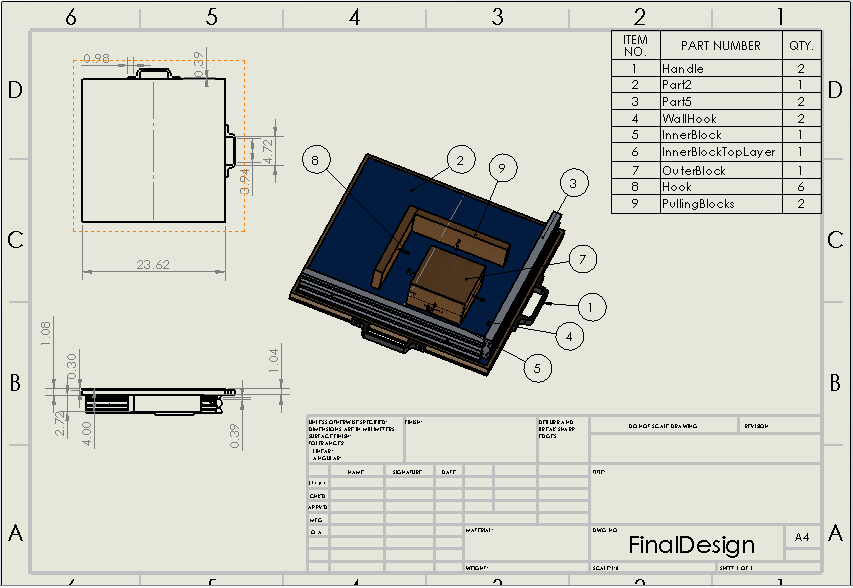Select the 4.00 dimension below the side view
The height and width of the screenshot is (588, 853).
tap(87, 434)
